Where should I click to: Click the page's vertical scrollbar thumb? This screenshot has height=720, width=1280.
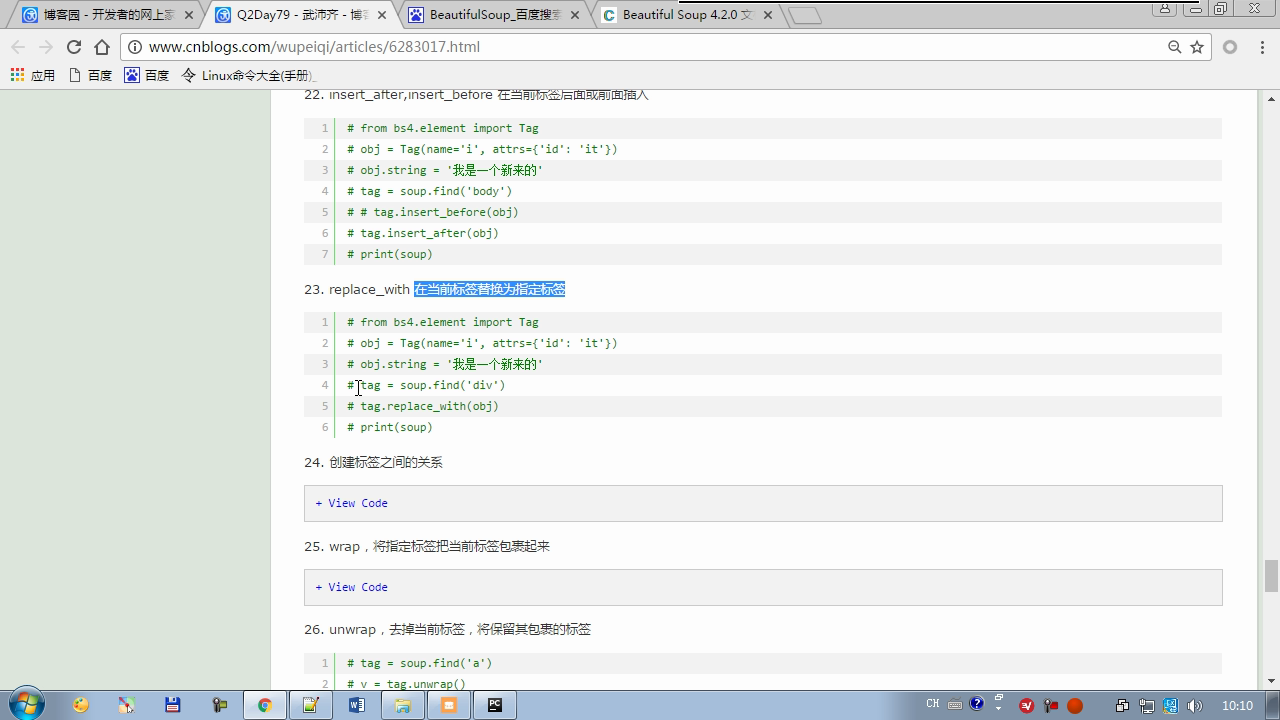(1271, 576)
